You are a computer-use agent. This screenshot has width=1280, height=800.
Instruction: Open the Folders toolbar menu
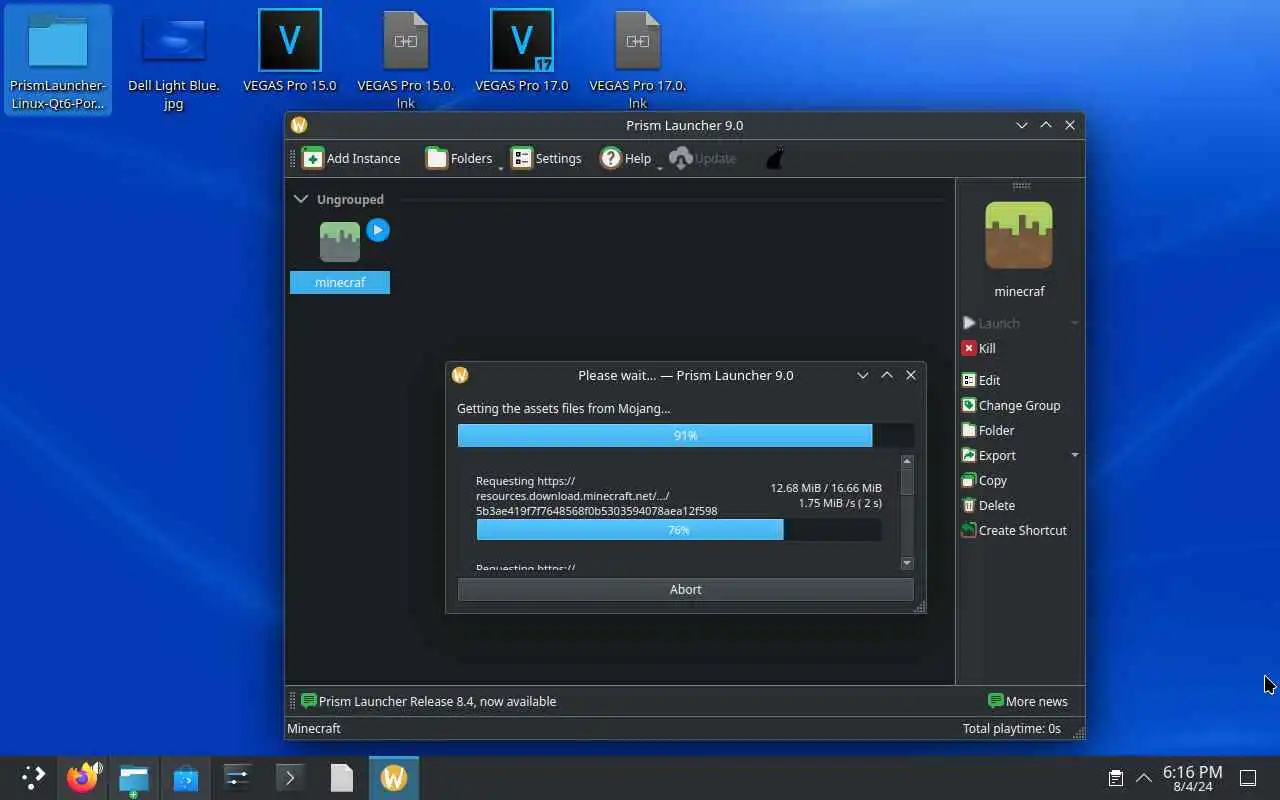point(459,158)
